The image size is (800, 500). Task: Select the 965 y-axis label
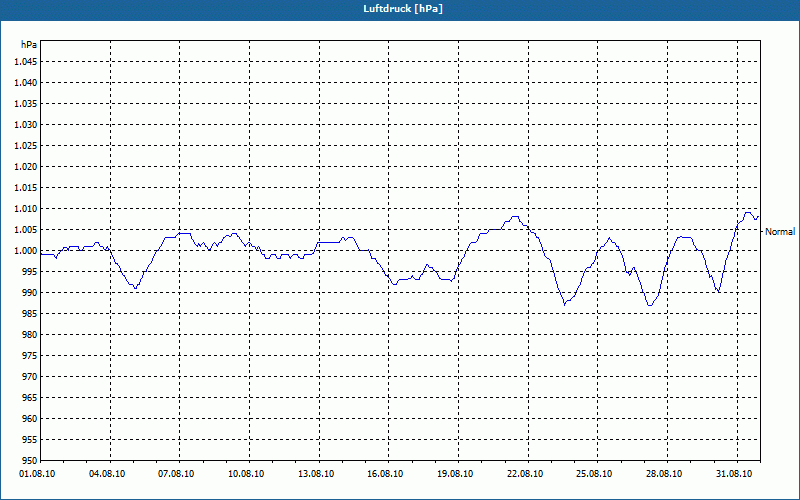(30, 397)
